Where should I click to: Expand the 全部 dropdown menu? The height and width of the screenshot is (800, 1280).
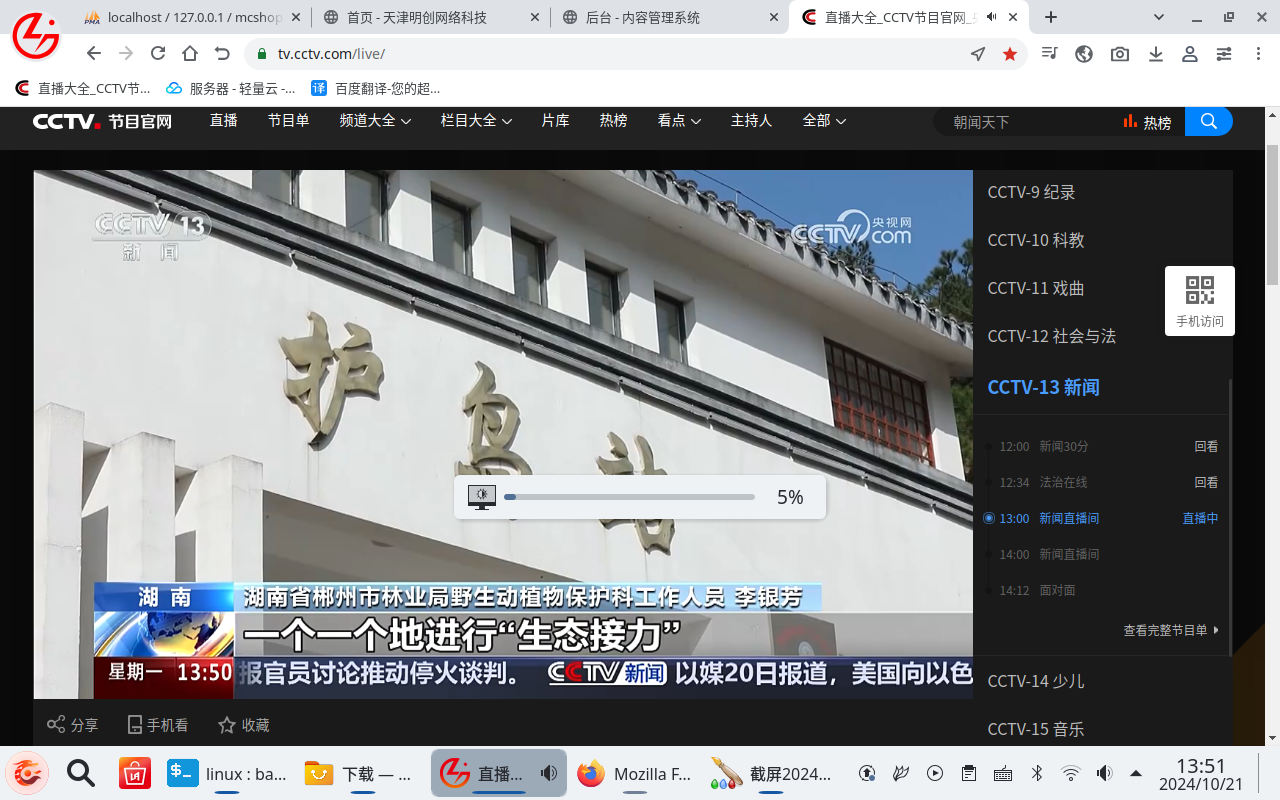824,121
